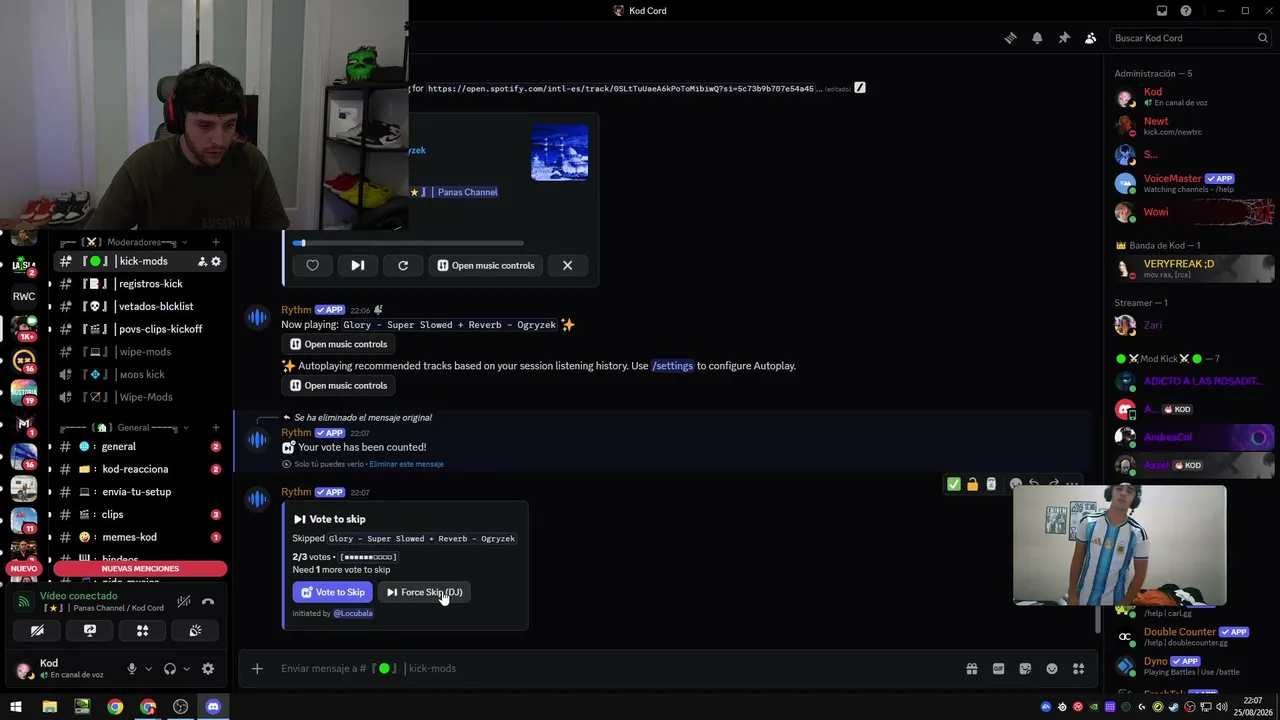1280x720 pixels.
Task: Click Eliminar este mensaje link
Action: tap(406, 464)
